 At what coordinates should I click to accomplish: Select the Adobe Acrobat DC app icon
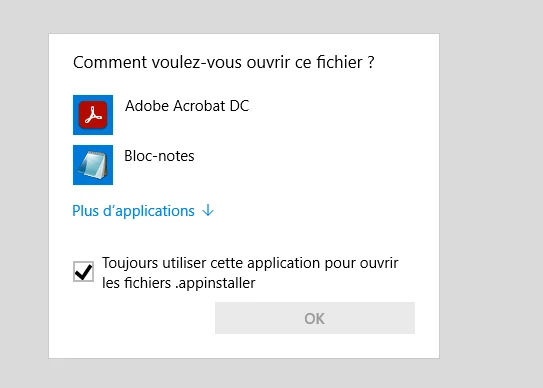93,115
